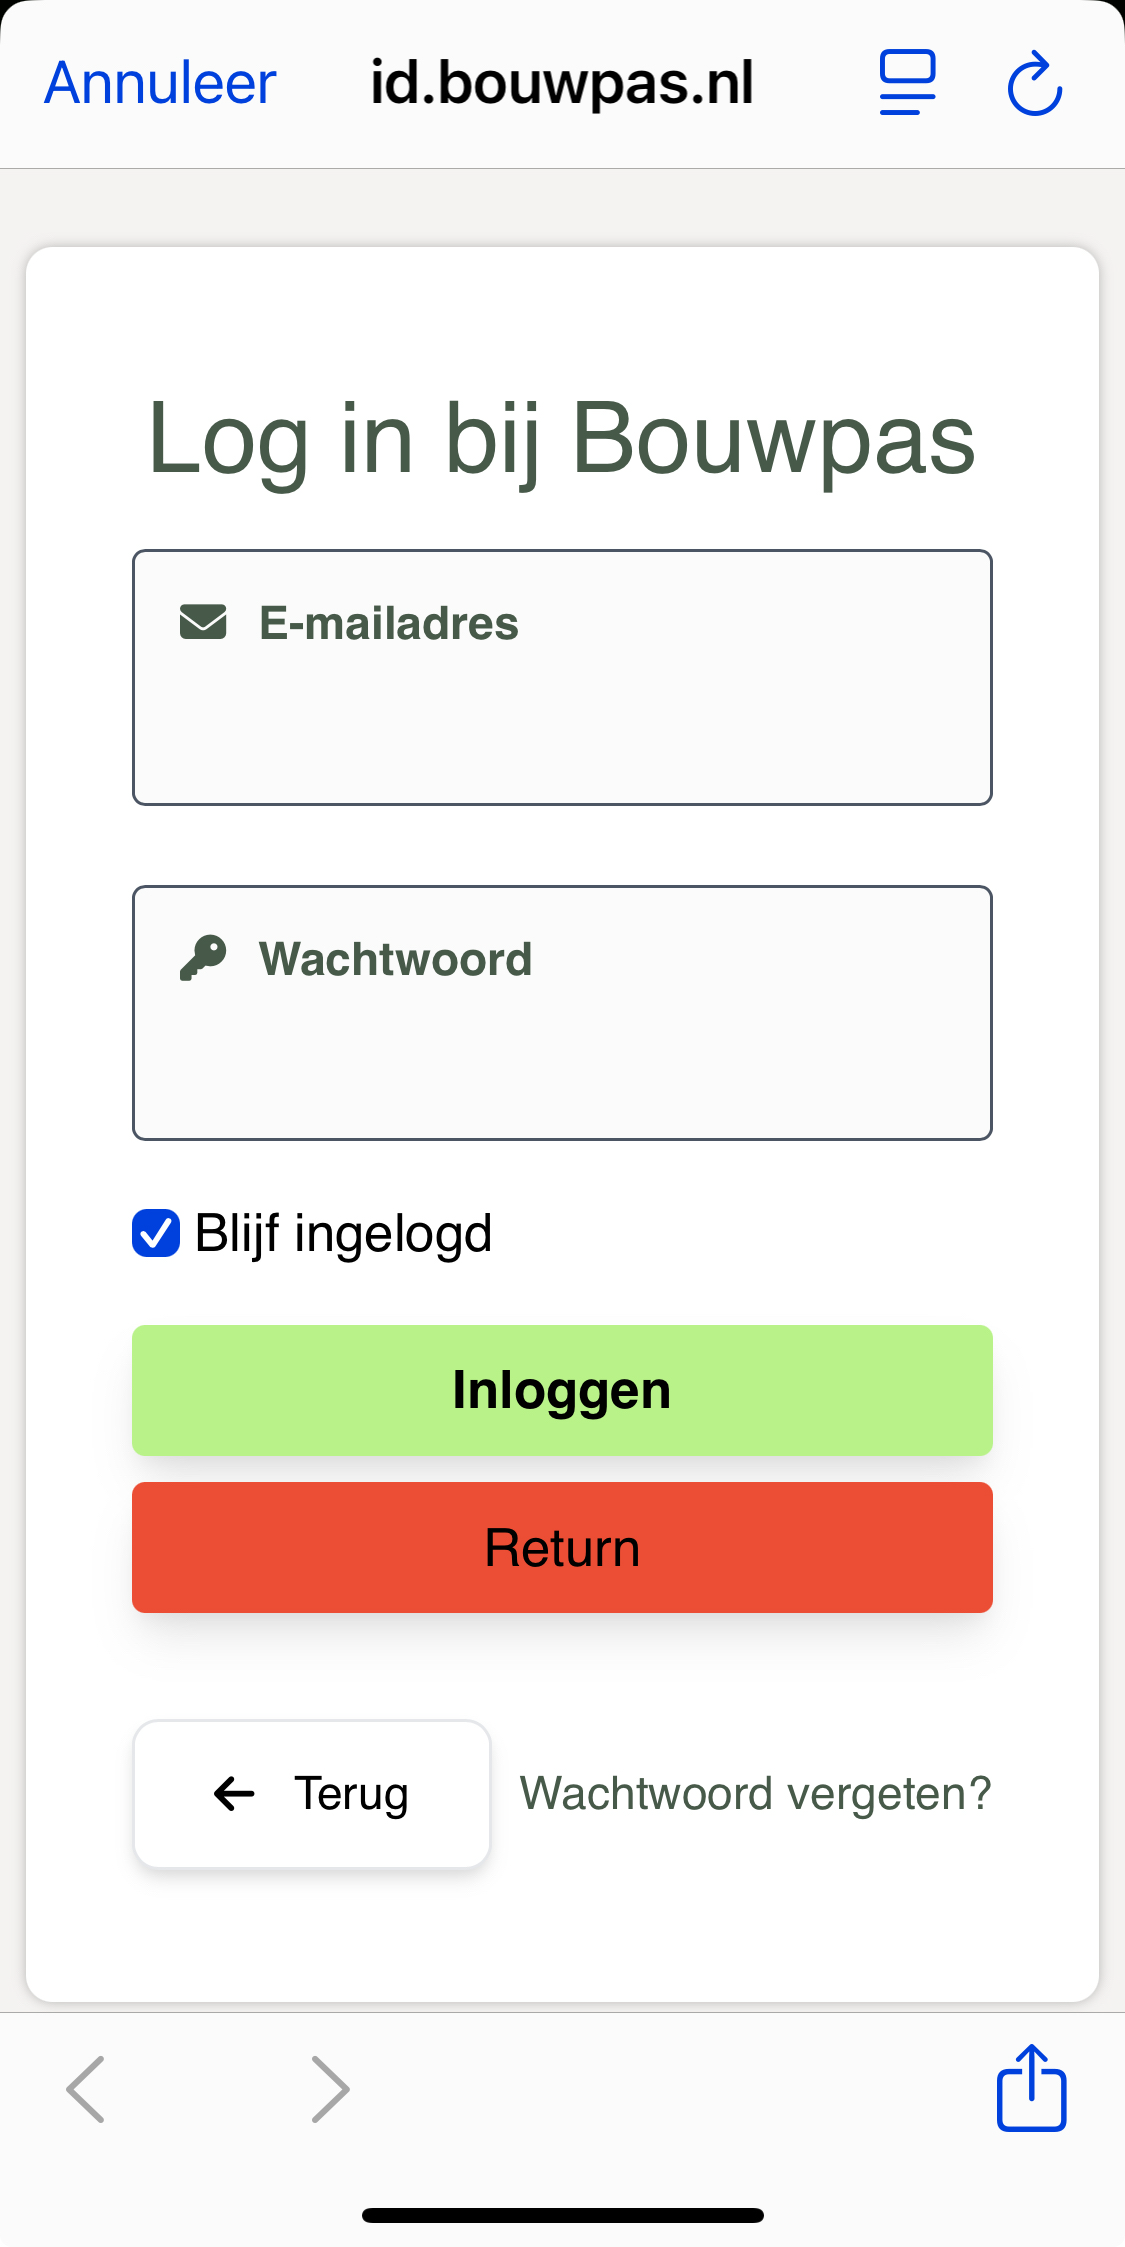1125x2247 pixels.
Task: Tap the Log in bij Bouwpas heading
Action: click(562, 439)
